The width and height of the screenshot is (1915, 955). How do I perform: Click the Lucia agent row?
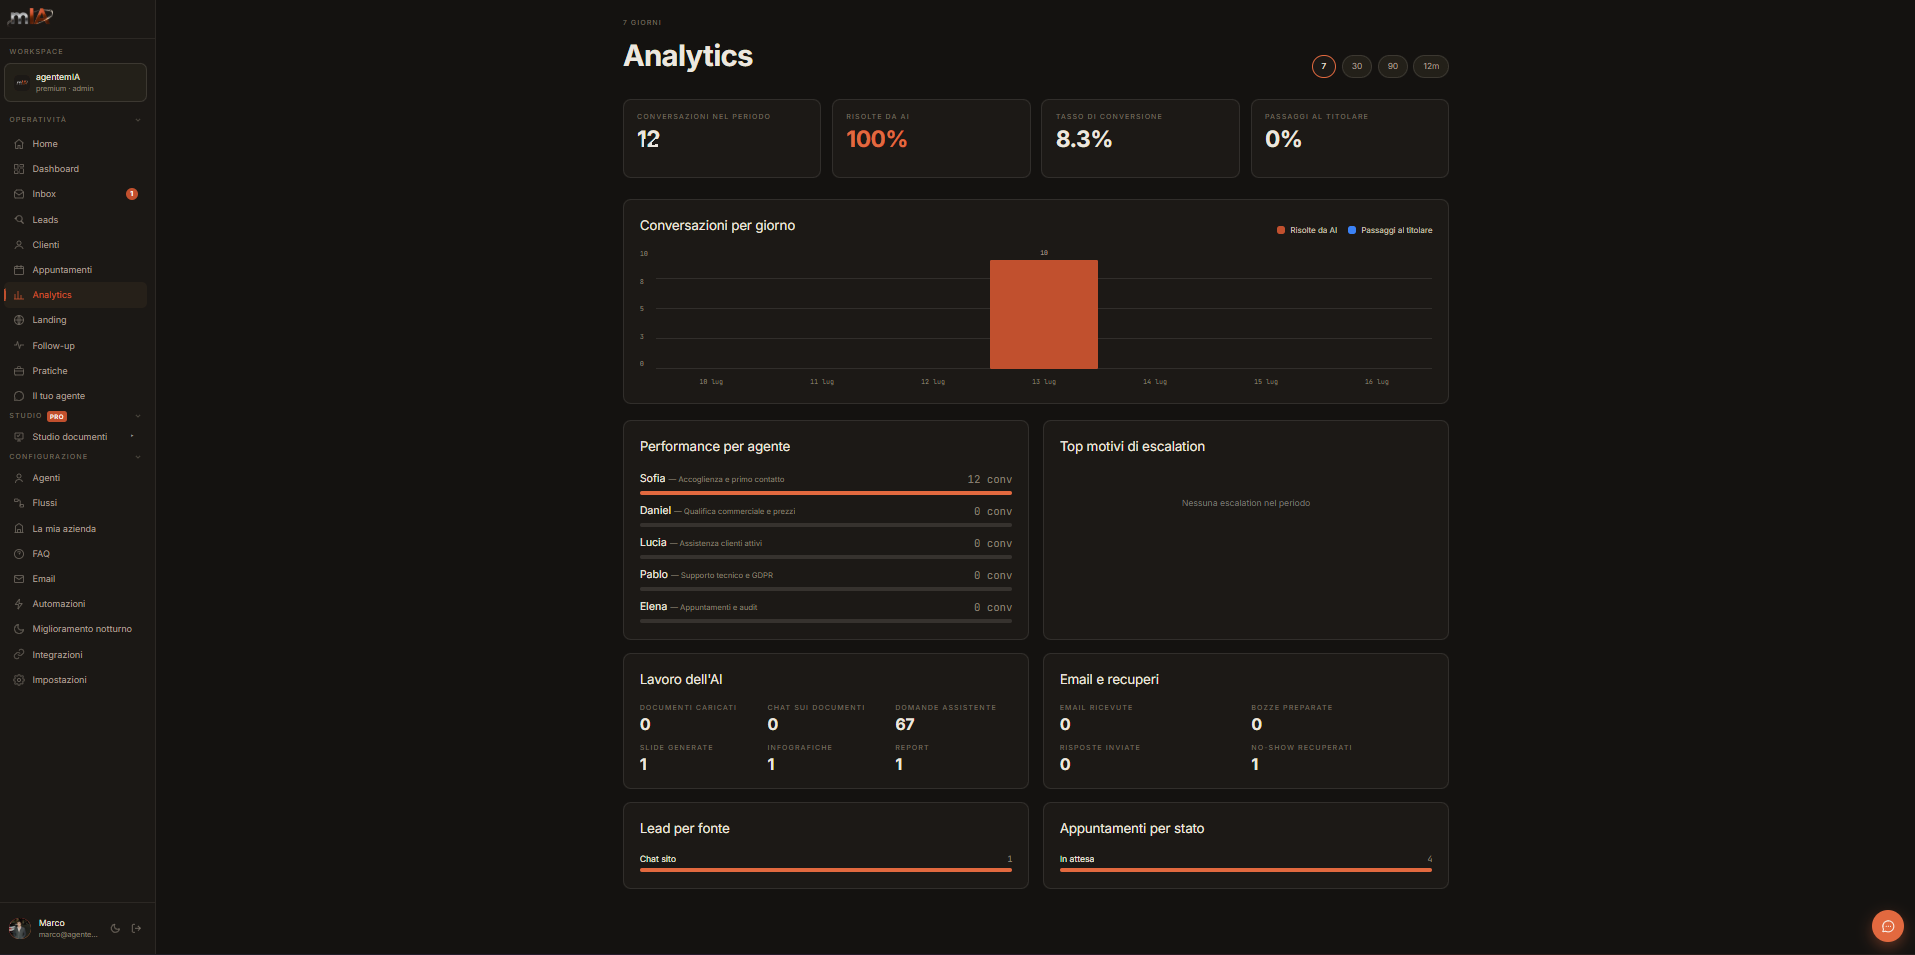click(826, 546)
